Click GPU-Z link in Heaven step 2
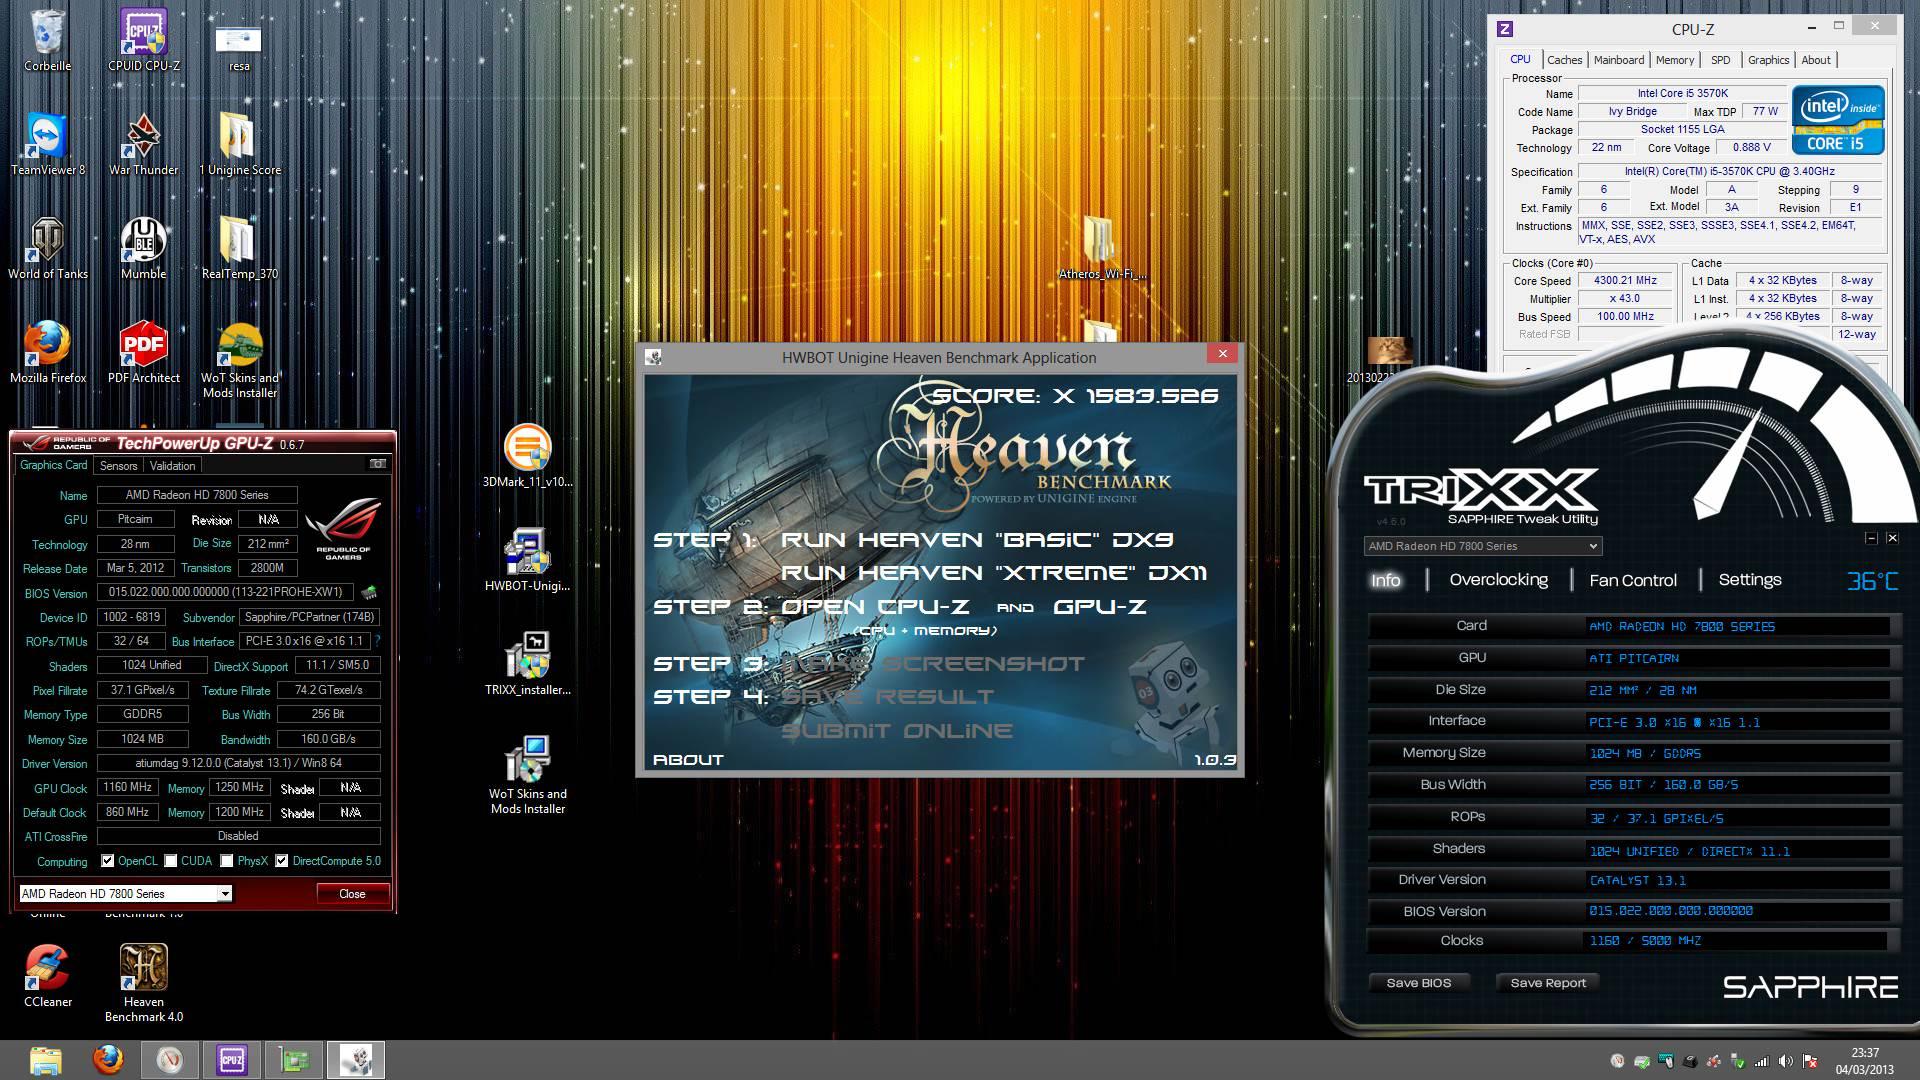 click(1099, 607)
